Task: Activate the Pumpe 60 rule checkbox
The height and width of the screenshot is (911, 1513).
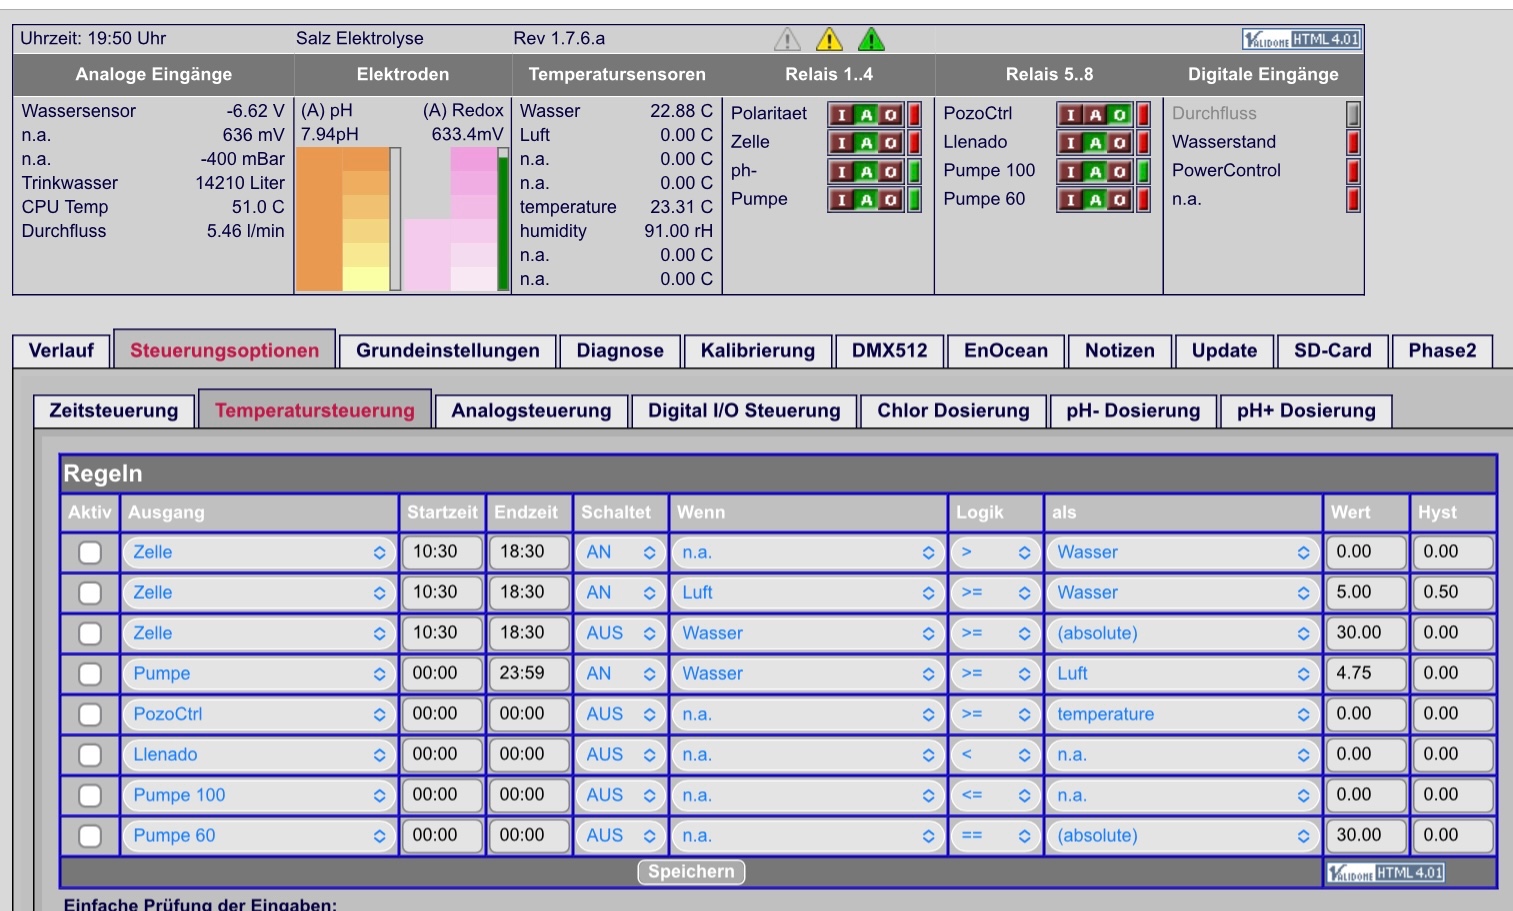Action: pyautogui.click(x=90, y=836)
